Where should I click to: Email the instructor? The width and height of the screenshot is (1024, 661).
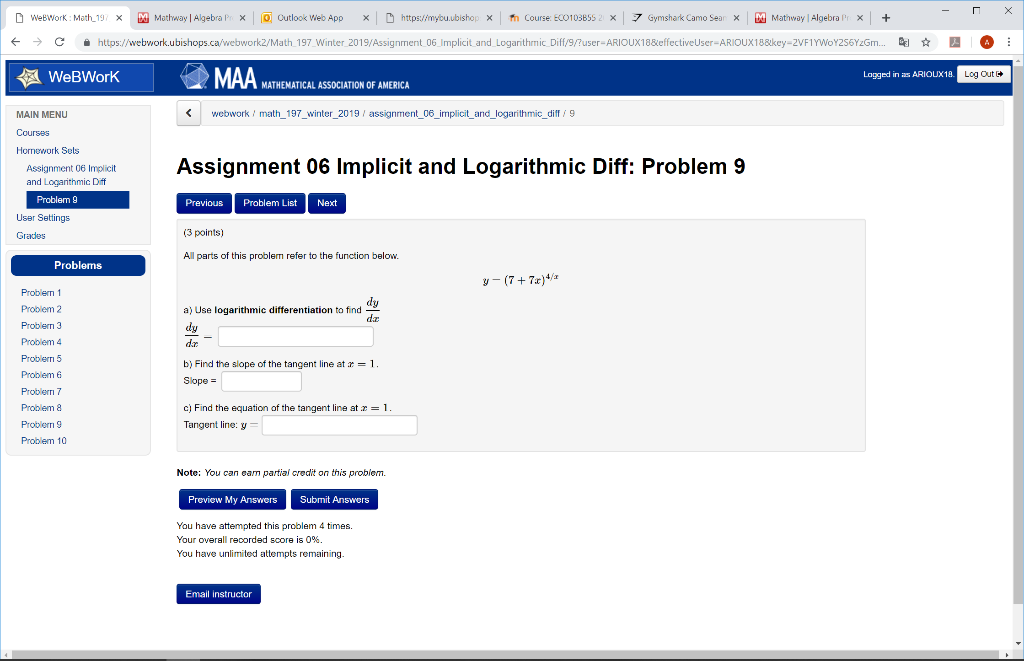coord(218,593)
